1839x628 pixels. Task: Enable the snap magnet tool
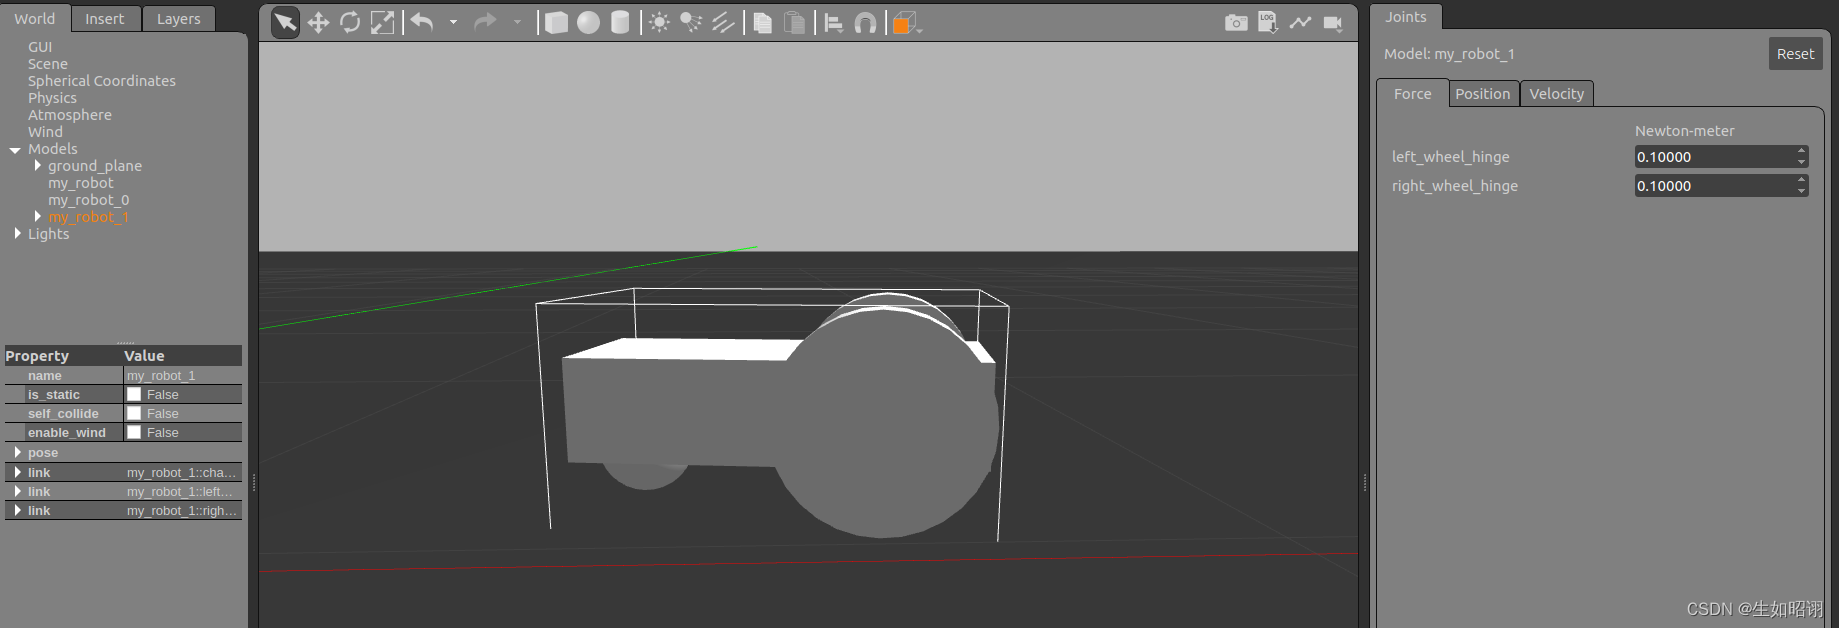click(866, 22)
